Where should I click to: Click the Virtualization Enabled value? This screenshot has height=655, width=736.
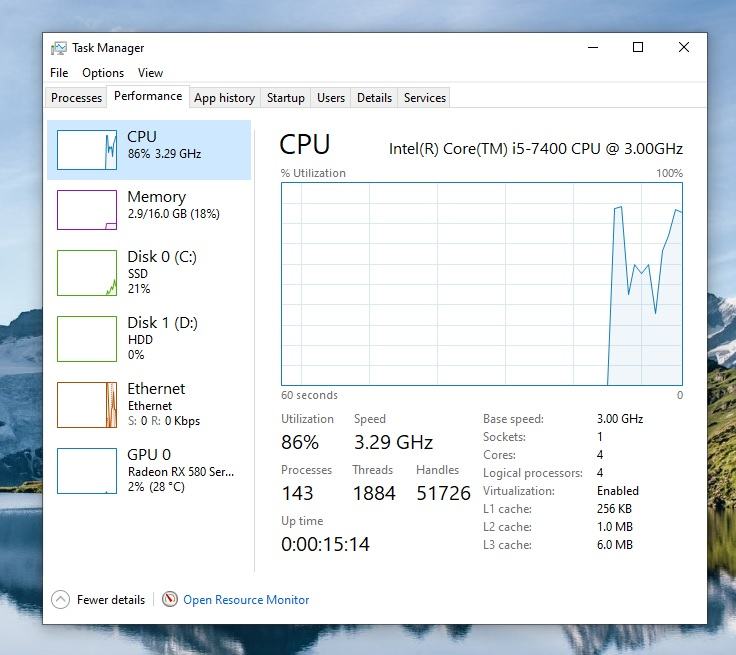tap(618, 491)
